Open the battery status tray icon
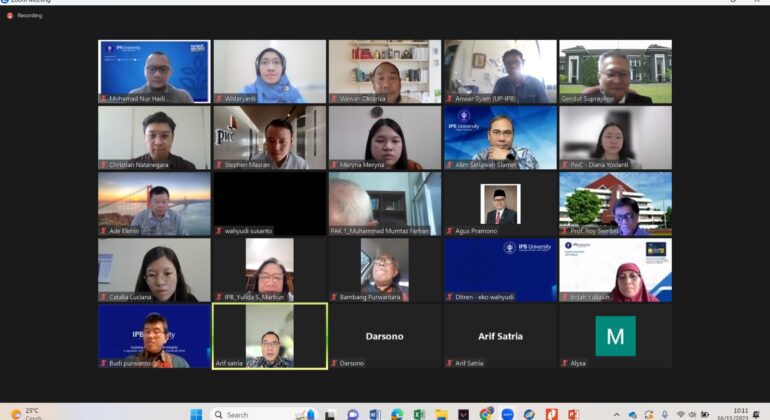The width and height of the screenshot is (770, 420). coord(705,415)
